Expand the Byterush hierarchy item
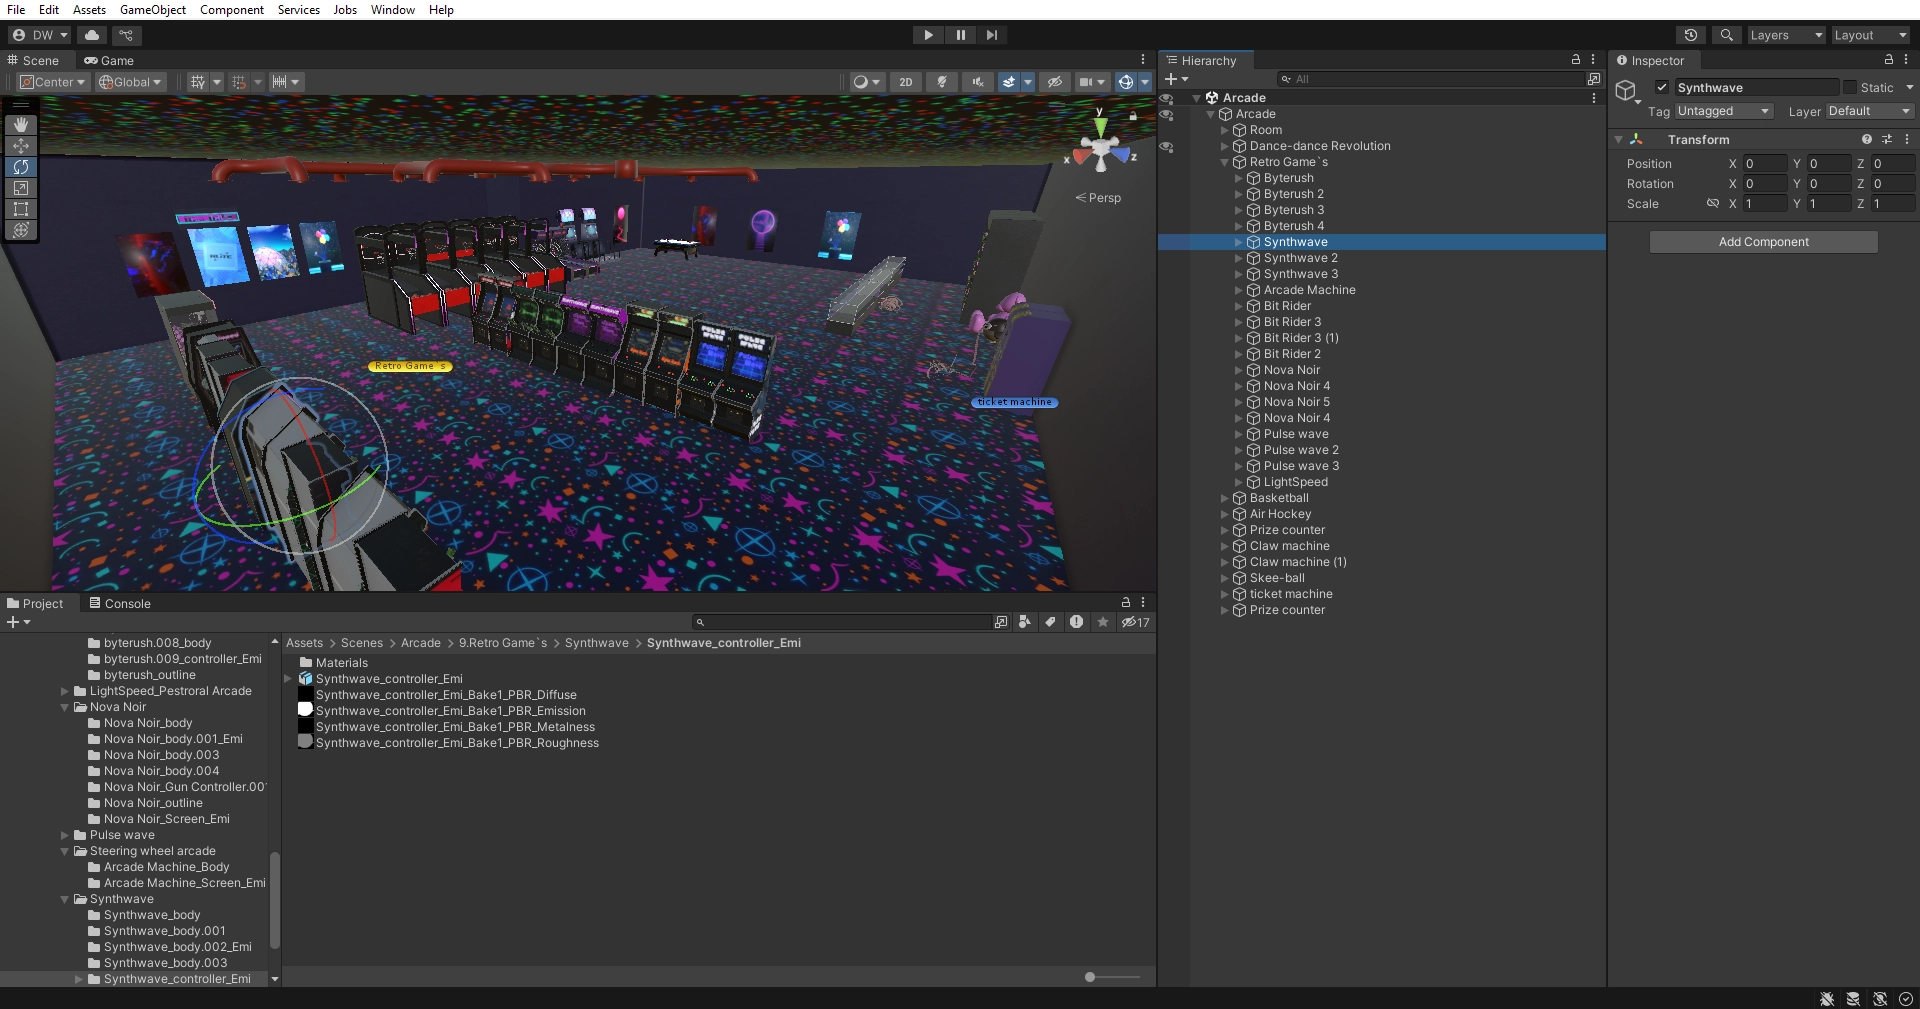This screenshot has width=1920, height=1009. 1238,178
